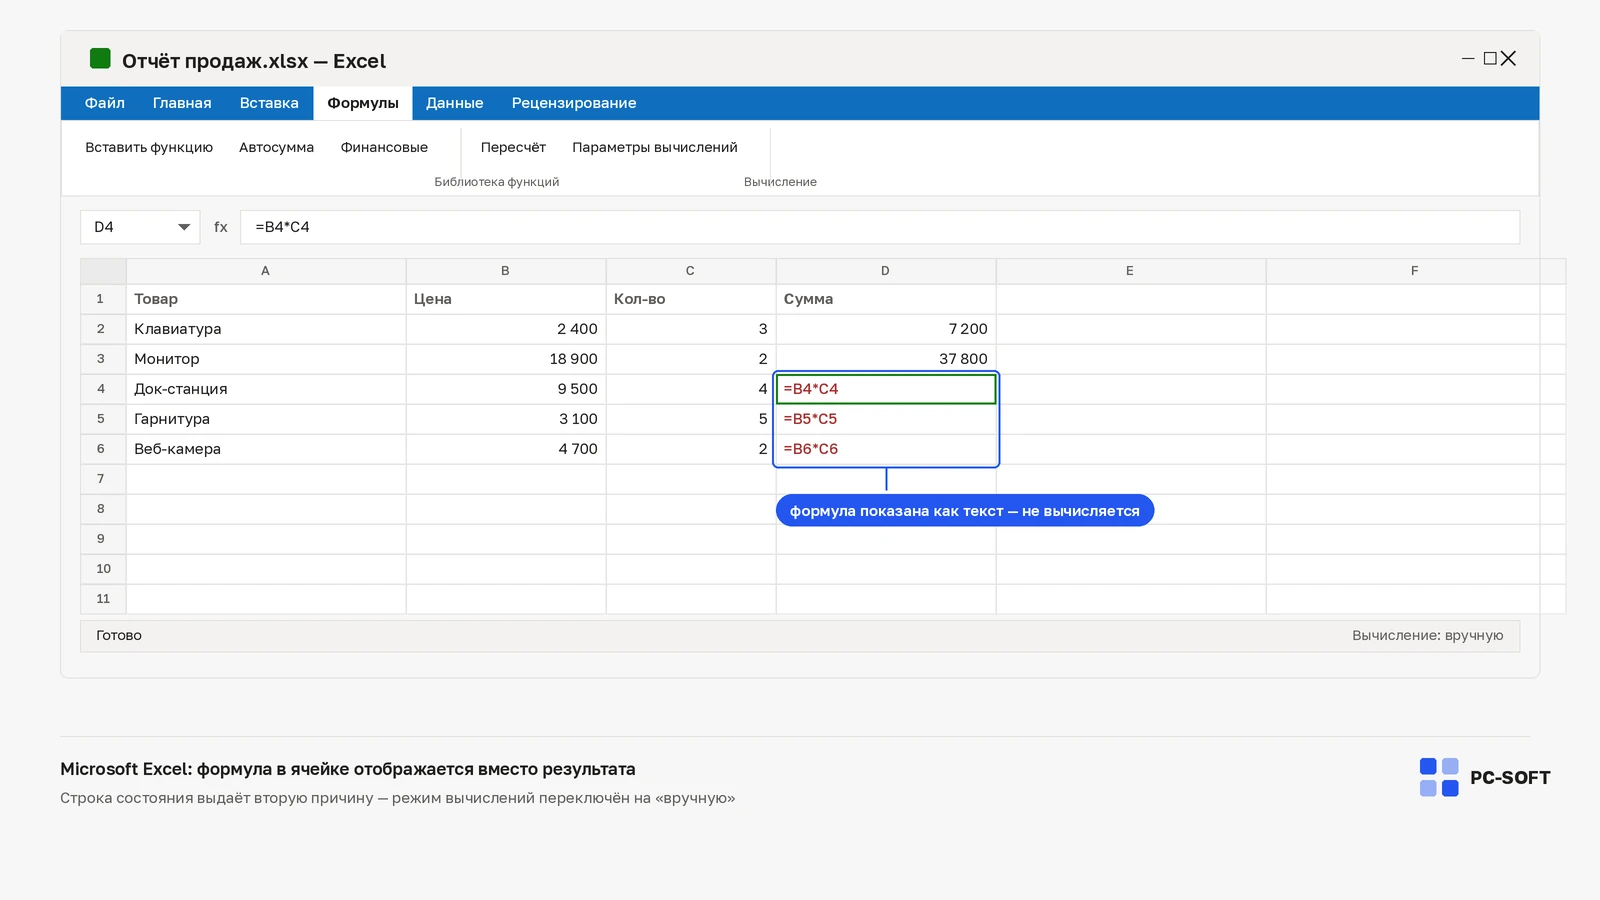Viewport: 1600px width, 900px height.
Task: Open the Name Box dropdown arrow
Action: click(184, 227)
